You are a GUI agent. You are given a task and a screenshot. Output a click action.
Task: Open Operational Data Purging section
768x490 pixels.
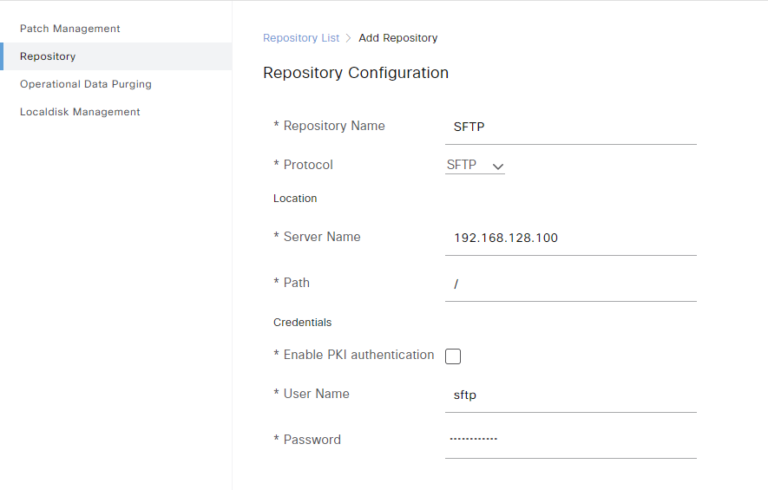coord(86,84)
